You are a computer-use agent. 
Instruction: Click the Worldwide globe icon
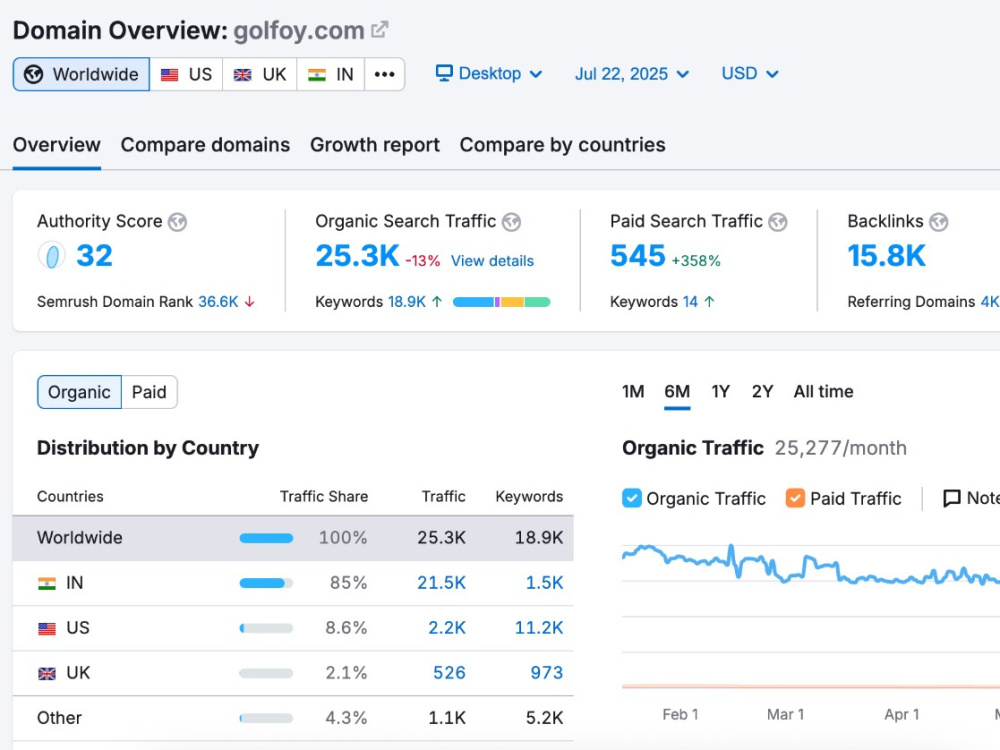click(33, 75)
